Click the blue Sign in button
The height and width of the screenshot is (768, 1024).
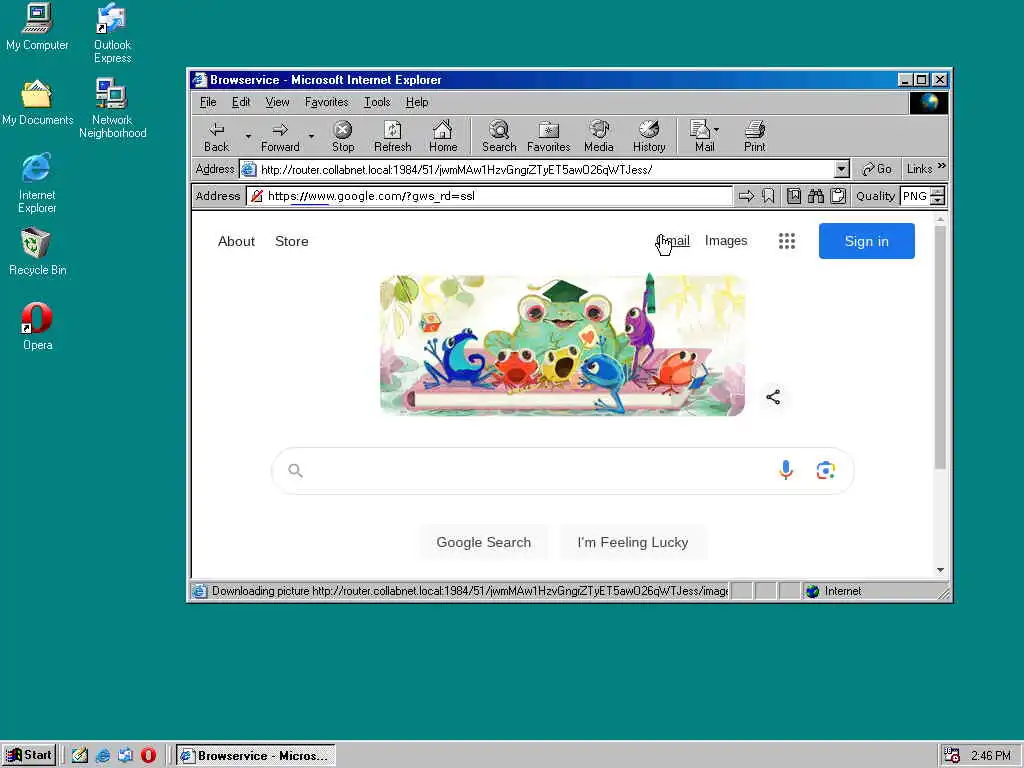pyautogui.click(x=867, y=241)
